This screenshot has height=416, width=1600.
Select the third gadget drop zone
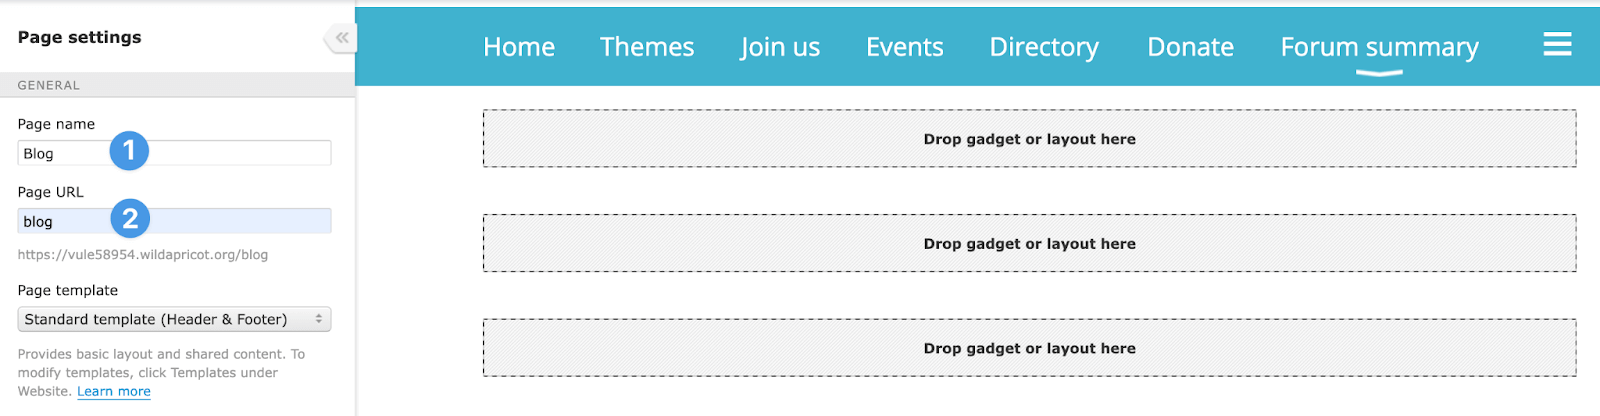pos(1030,348)
